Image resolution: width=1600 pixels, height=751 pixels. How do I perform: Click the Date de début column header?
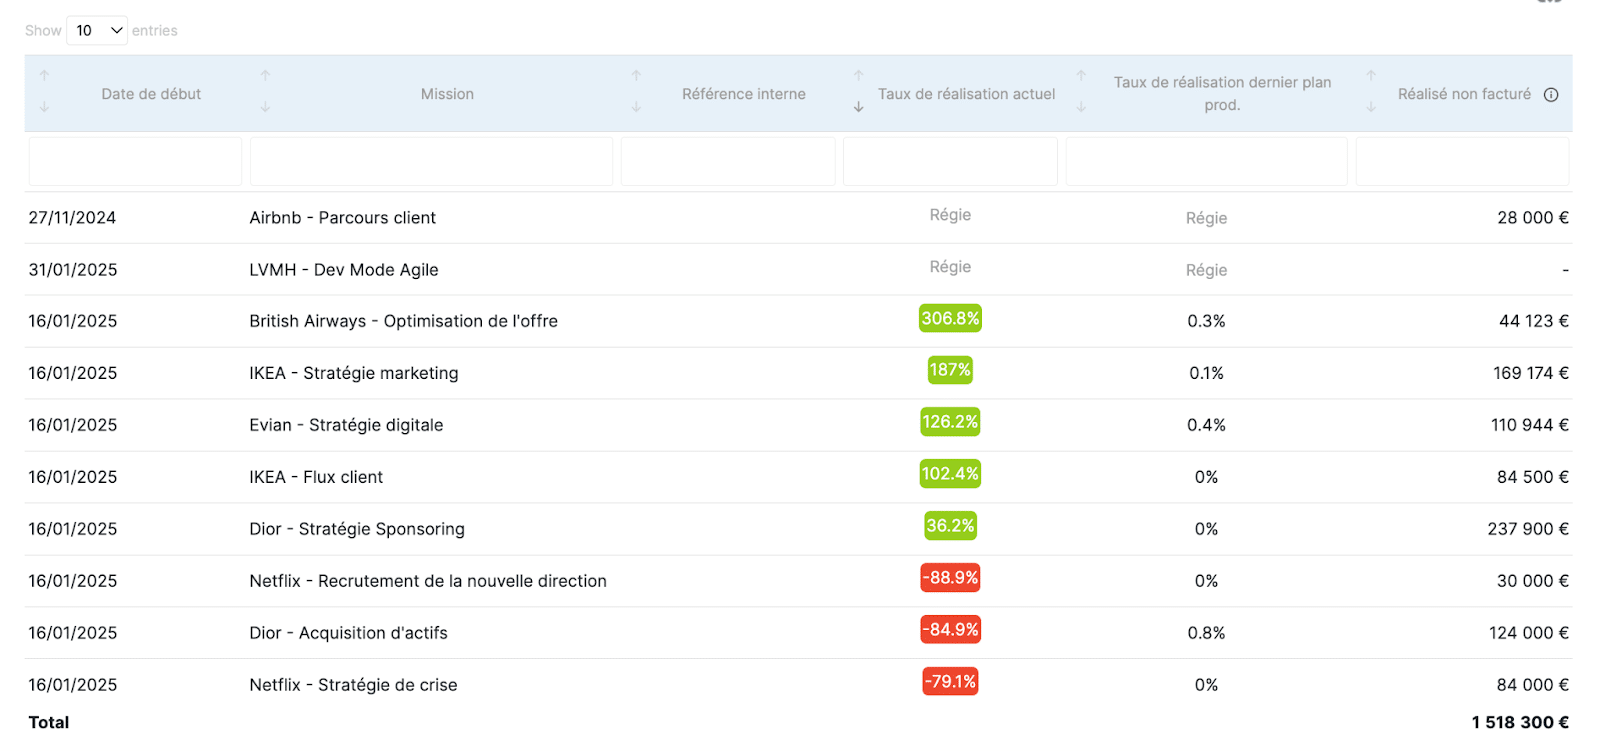click(151, 94)
